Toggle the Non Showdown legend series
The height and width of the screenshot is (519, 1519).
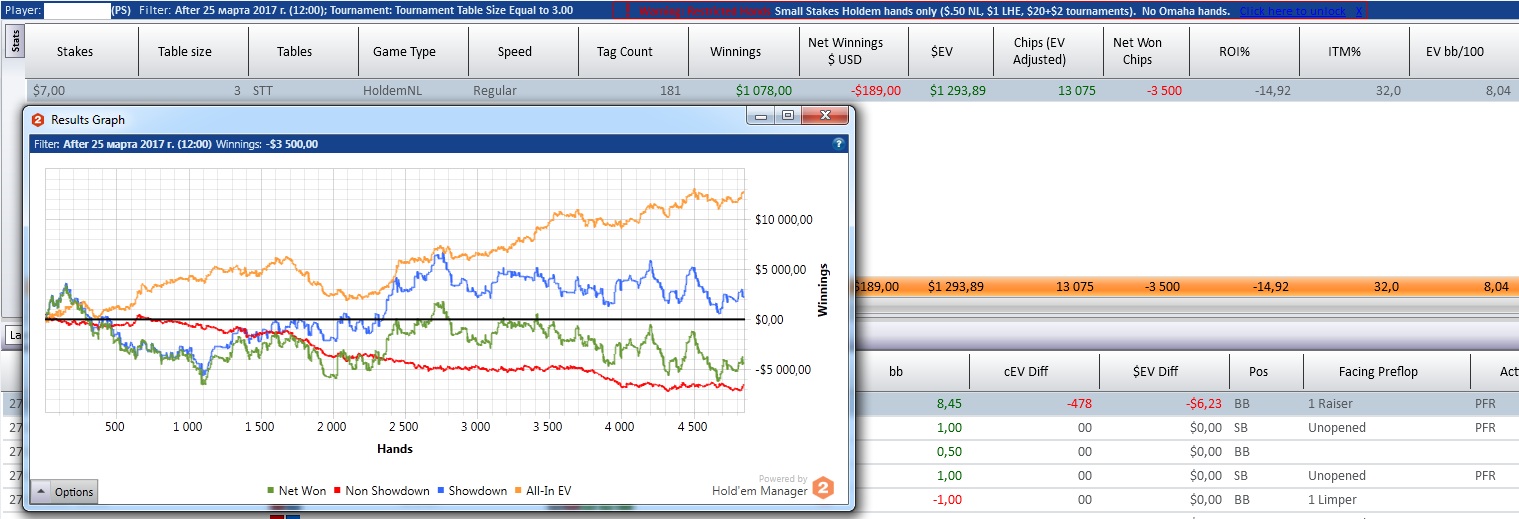[380, 491]
